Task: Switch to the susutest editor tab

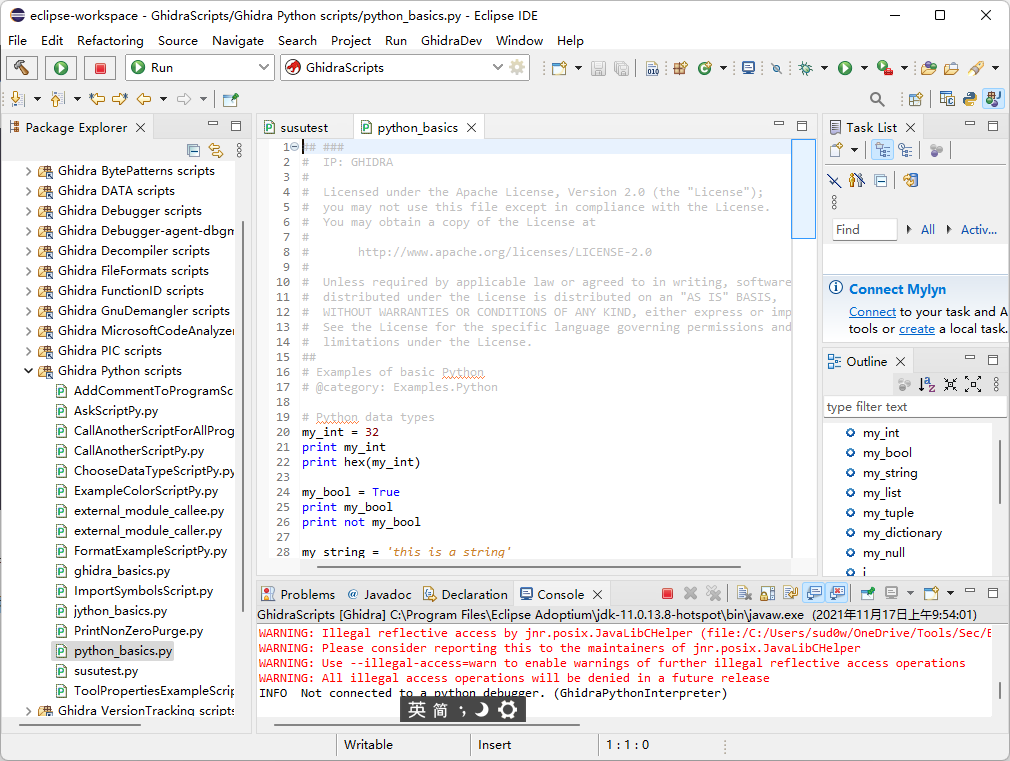Action: tap(304, 128)
